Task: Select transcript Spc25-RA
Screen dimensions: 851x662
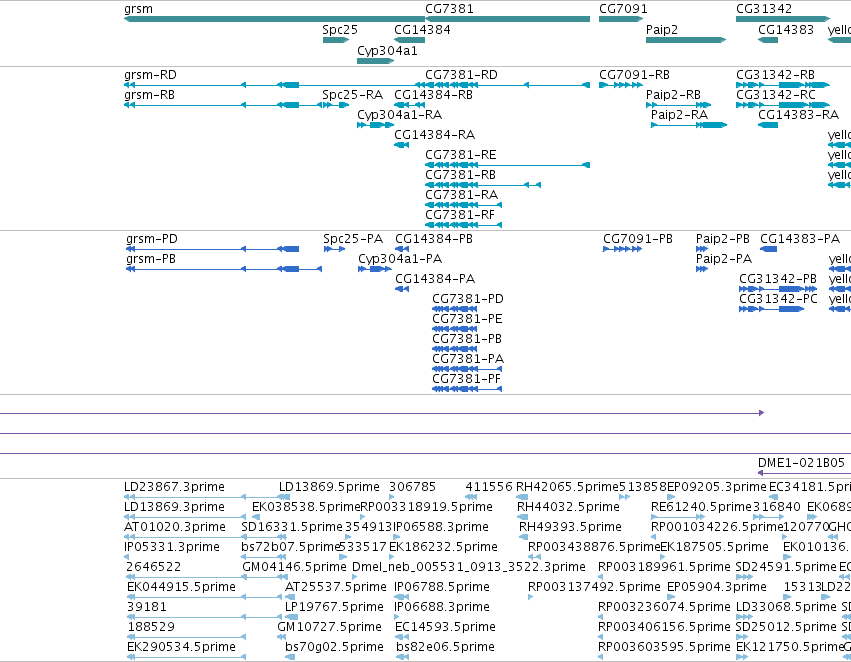Action: [353, 95]
